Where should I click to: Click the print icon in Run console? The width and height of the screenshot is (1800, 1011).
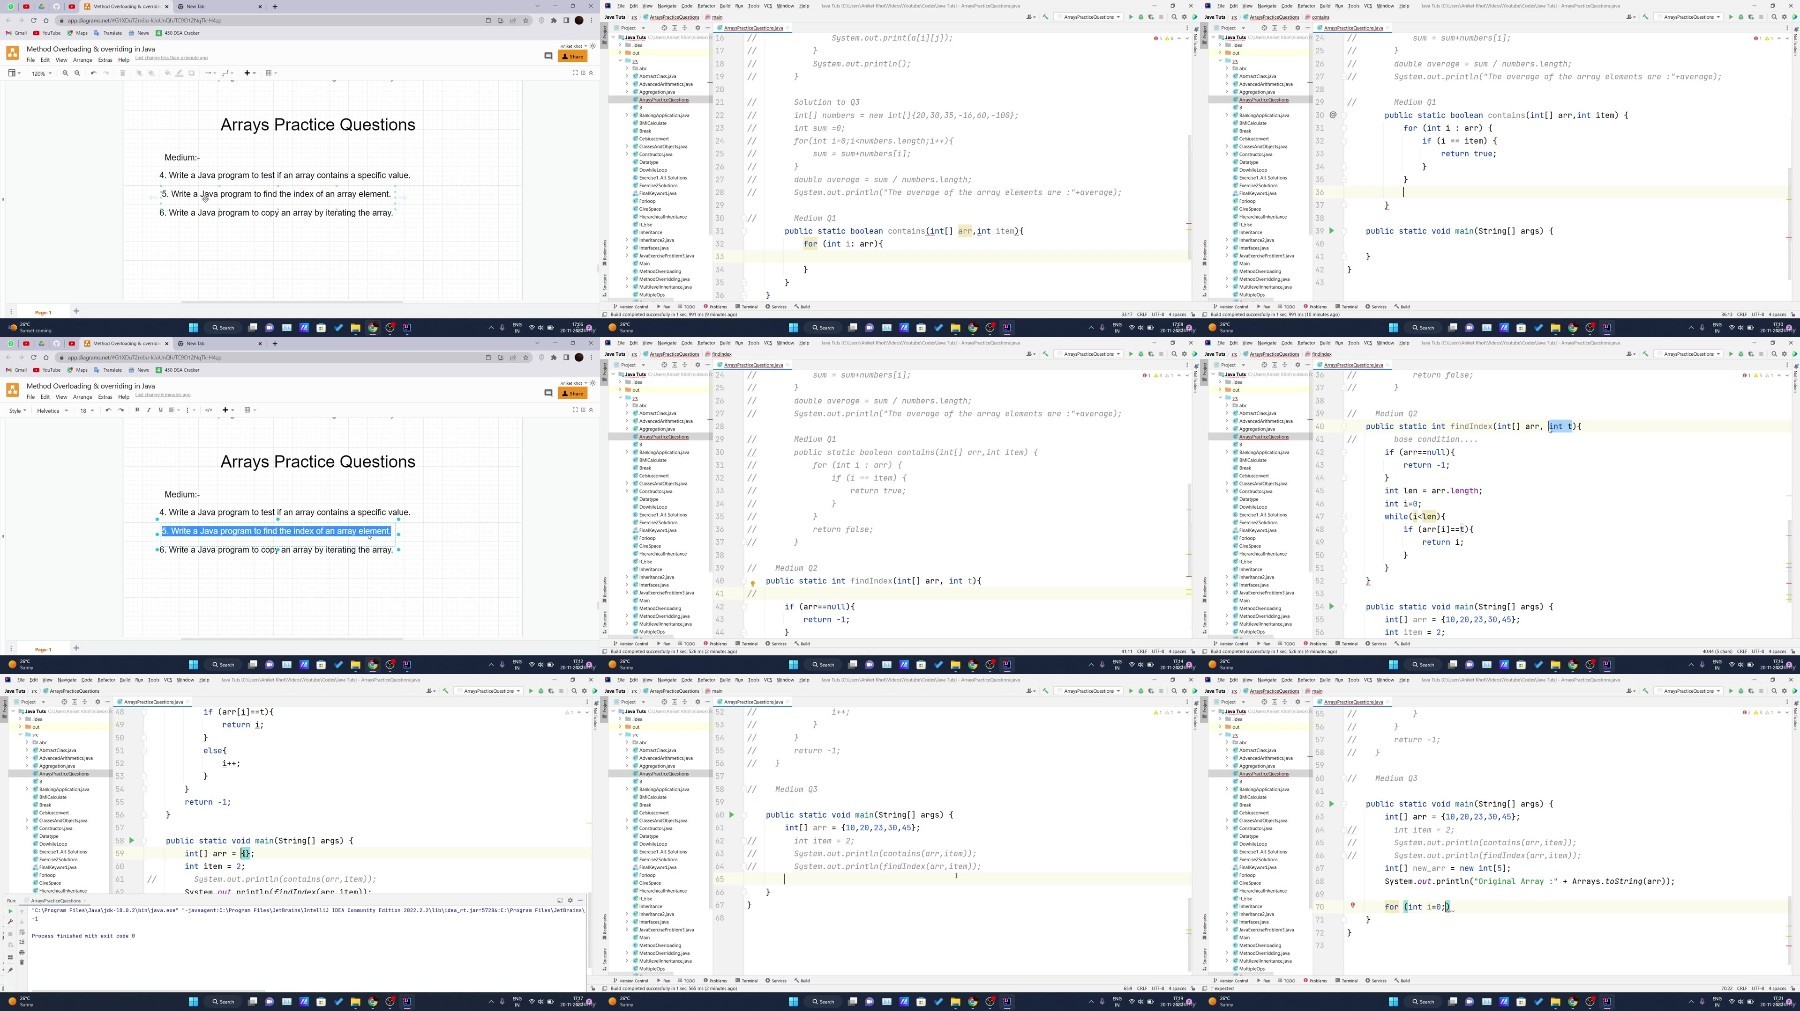(22, 952)
